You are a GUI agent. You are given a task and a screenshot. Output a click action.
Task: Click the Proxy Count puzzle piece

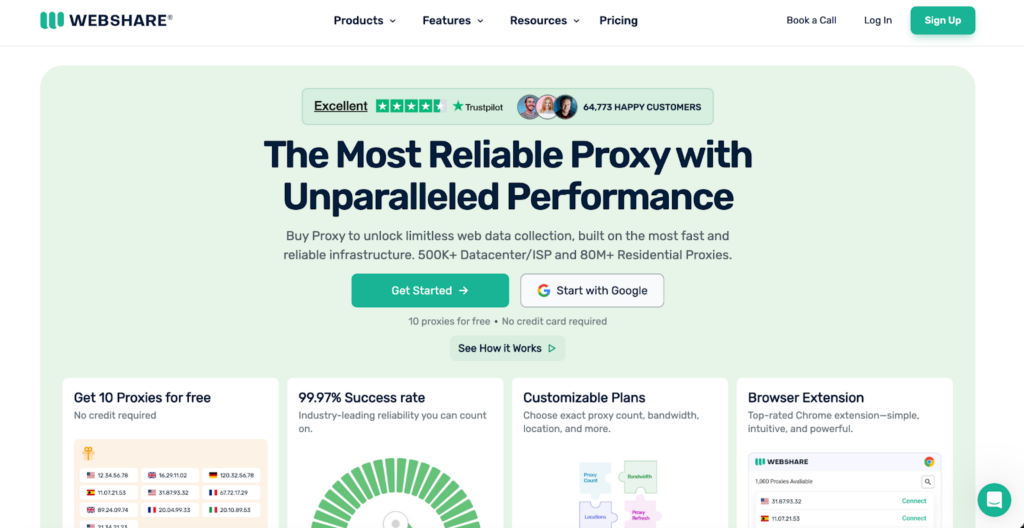click(x=591, y=479)
